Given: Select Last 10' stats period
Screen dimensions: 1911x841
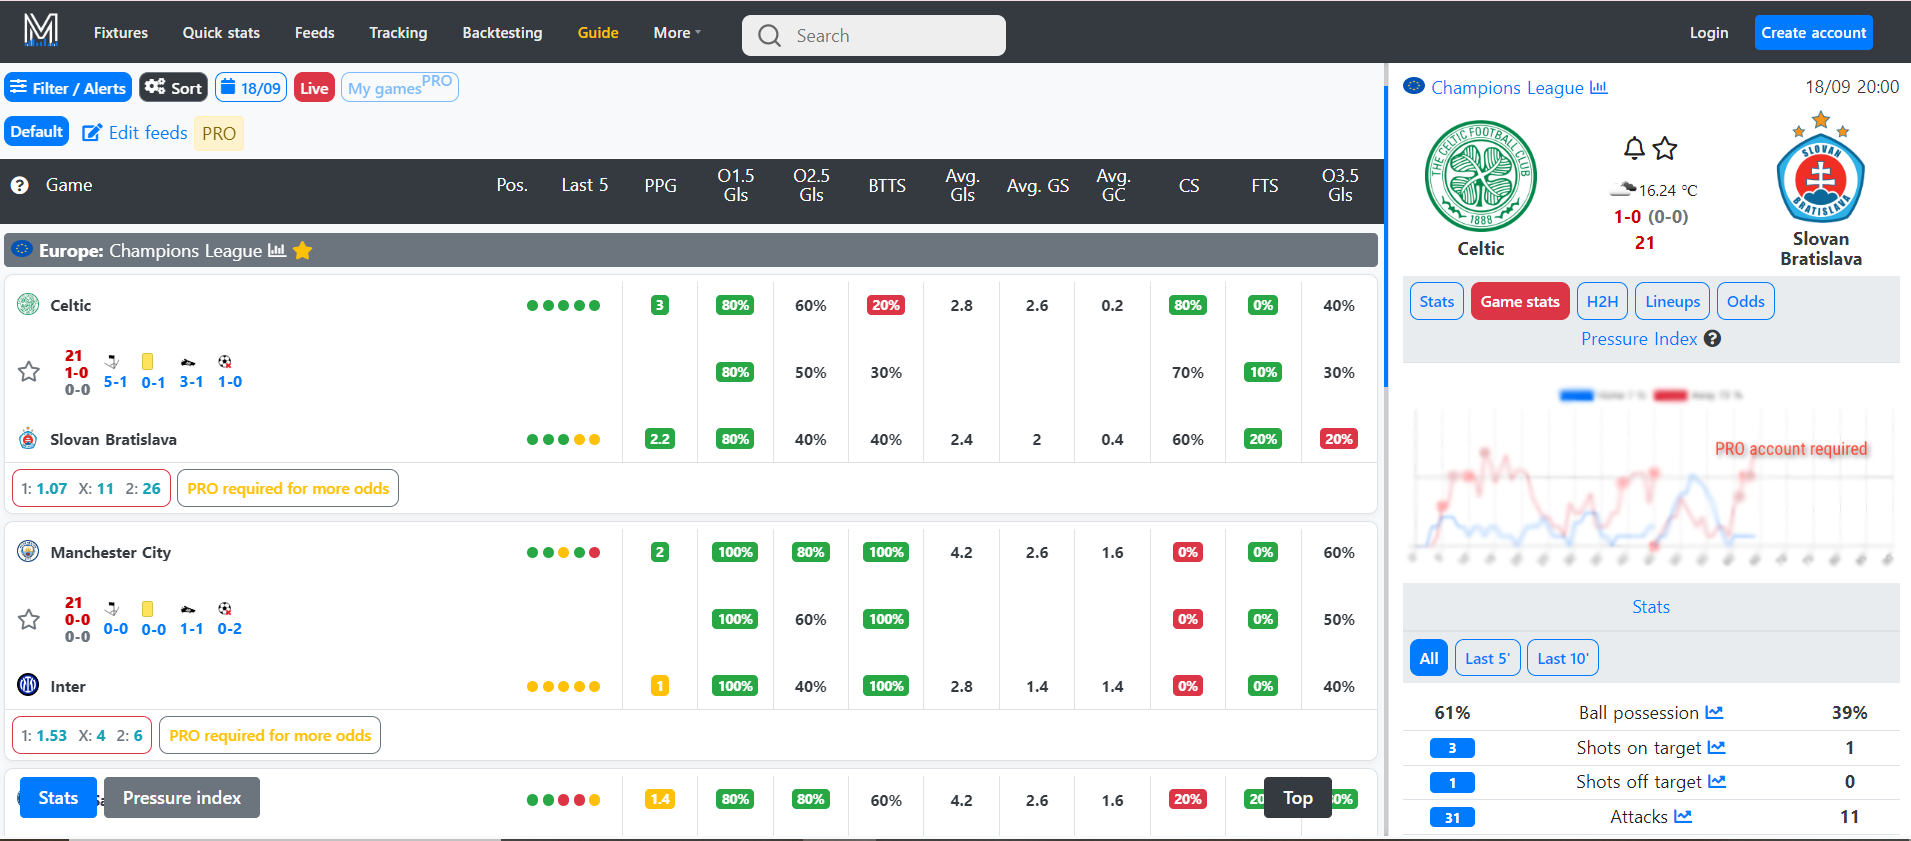Looking at the screenshot, I should coord(1563,658).
